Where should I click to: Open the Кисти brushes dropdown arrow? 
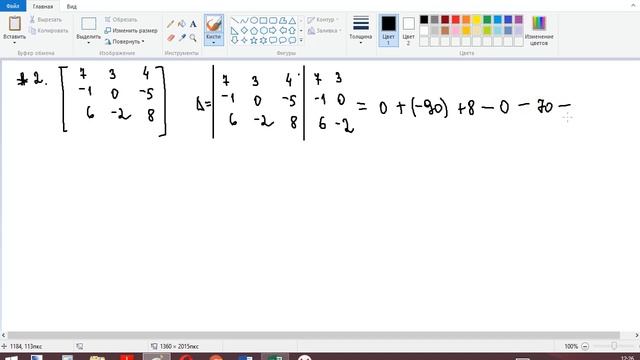point(214,42)
